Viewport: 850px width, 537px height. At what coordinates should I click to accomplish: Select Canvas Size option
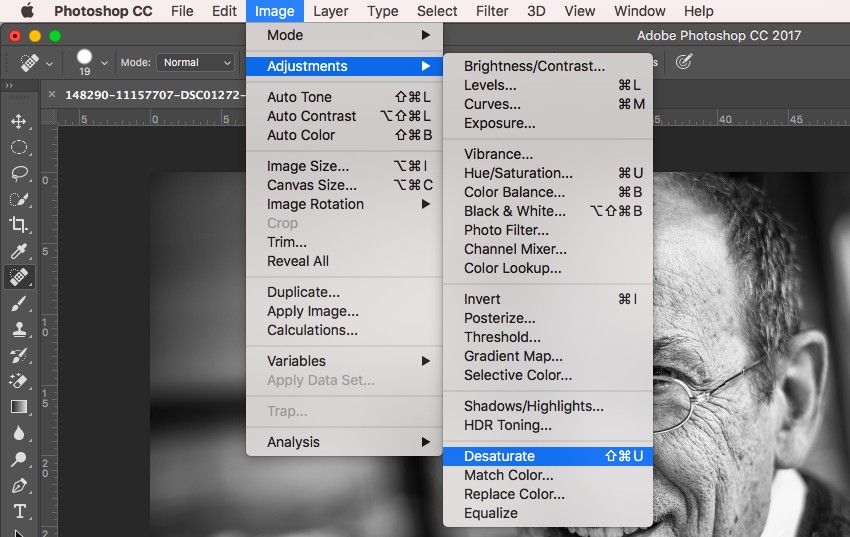(344, 185)
